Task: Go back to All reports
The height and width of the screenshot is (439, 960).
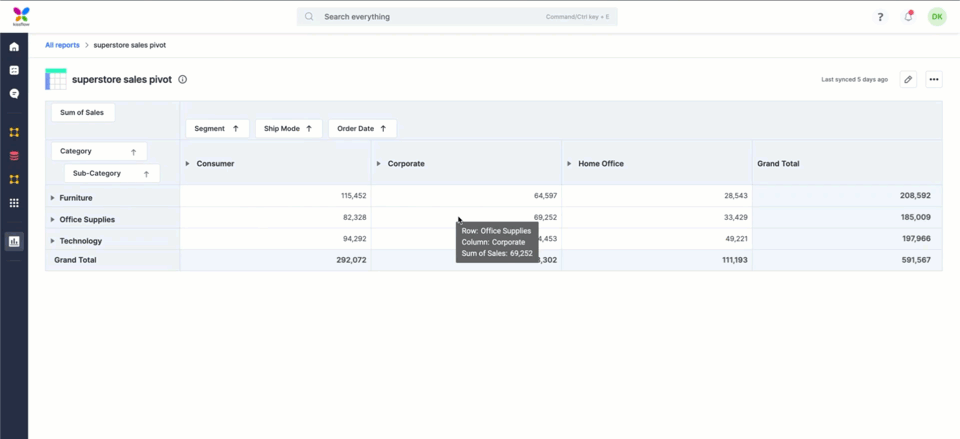Action: coord(62,45)
